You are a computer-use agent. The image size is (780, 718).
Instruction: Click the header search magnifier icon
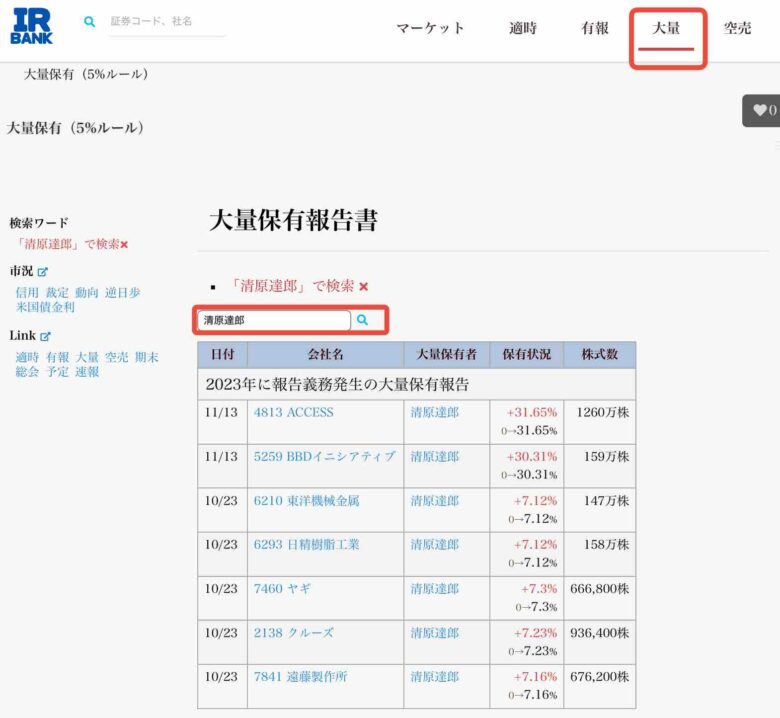pyautogui.click(x=90, y=21)
